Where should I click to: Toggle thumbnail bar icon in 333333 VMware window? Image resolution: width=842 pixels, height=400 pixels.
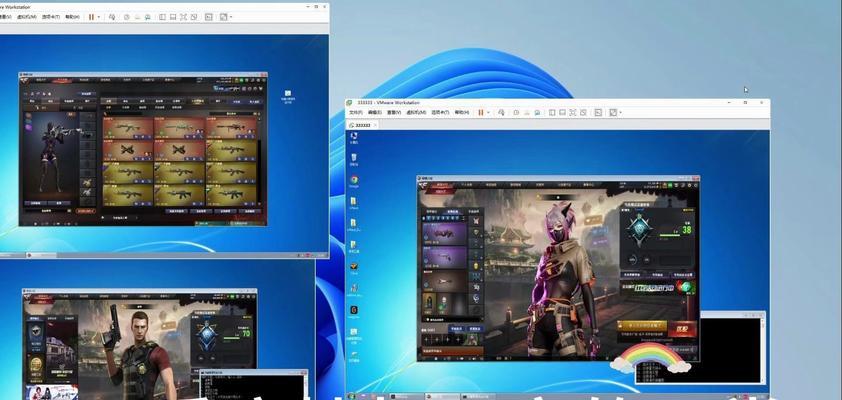pyautogui.click(x=562, y=112)
